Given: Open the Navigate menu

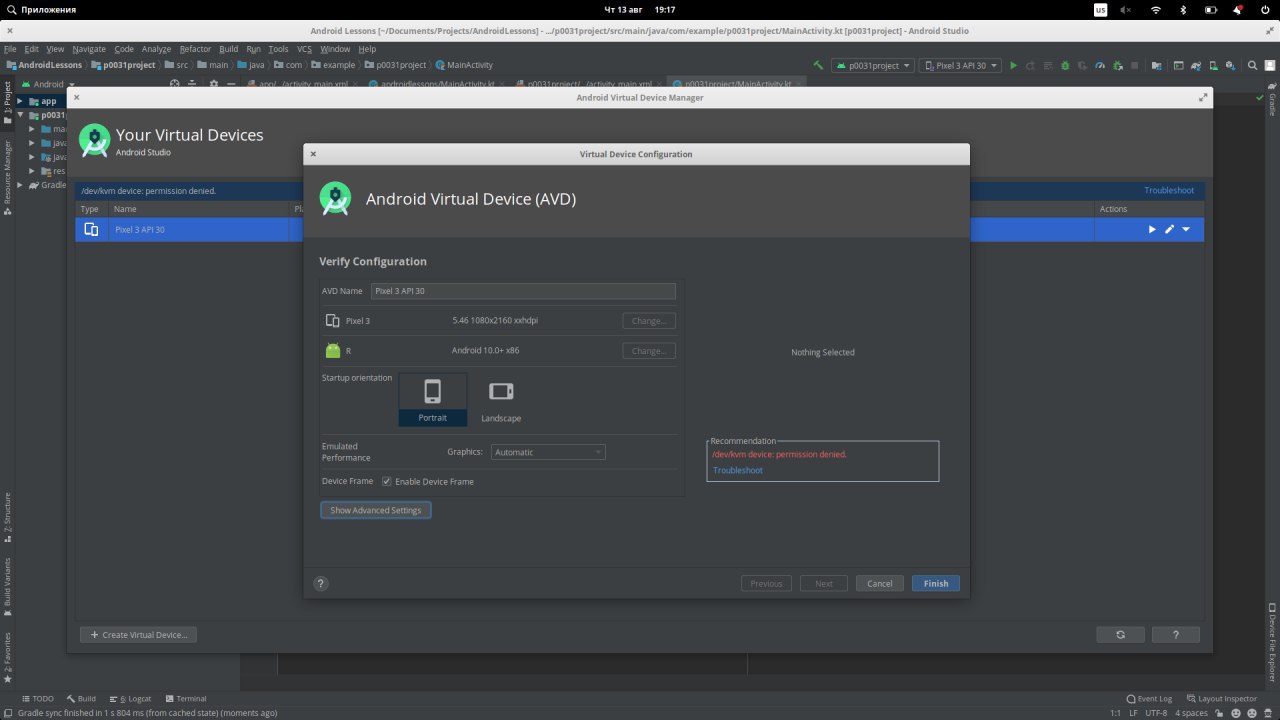Looking at the screenshot, I should tap(89, 49).
